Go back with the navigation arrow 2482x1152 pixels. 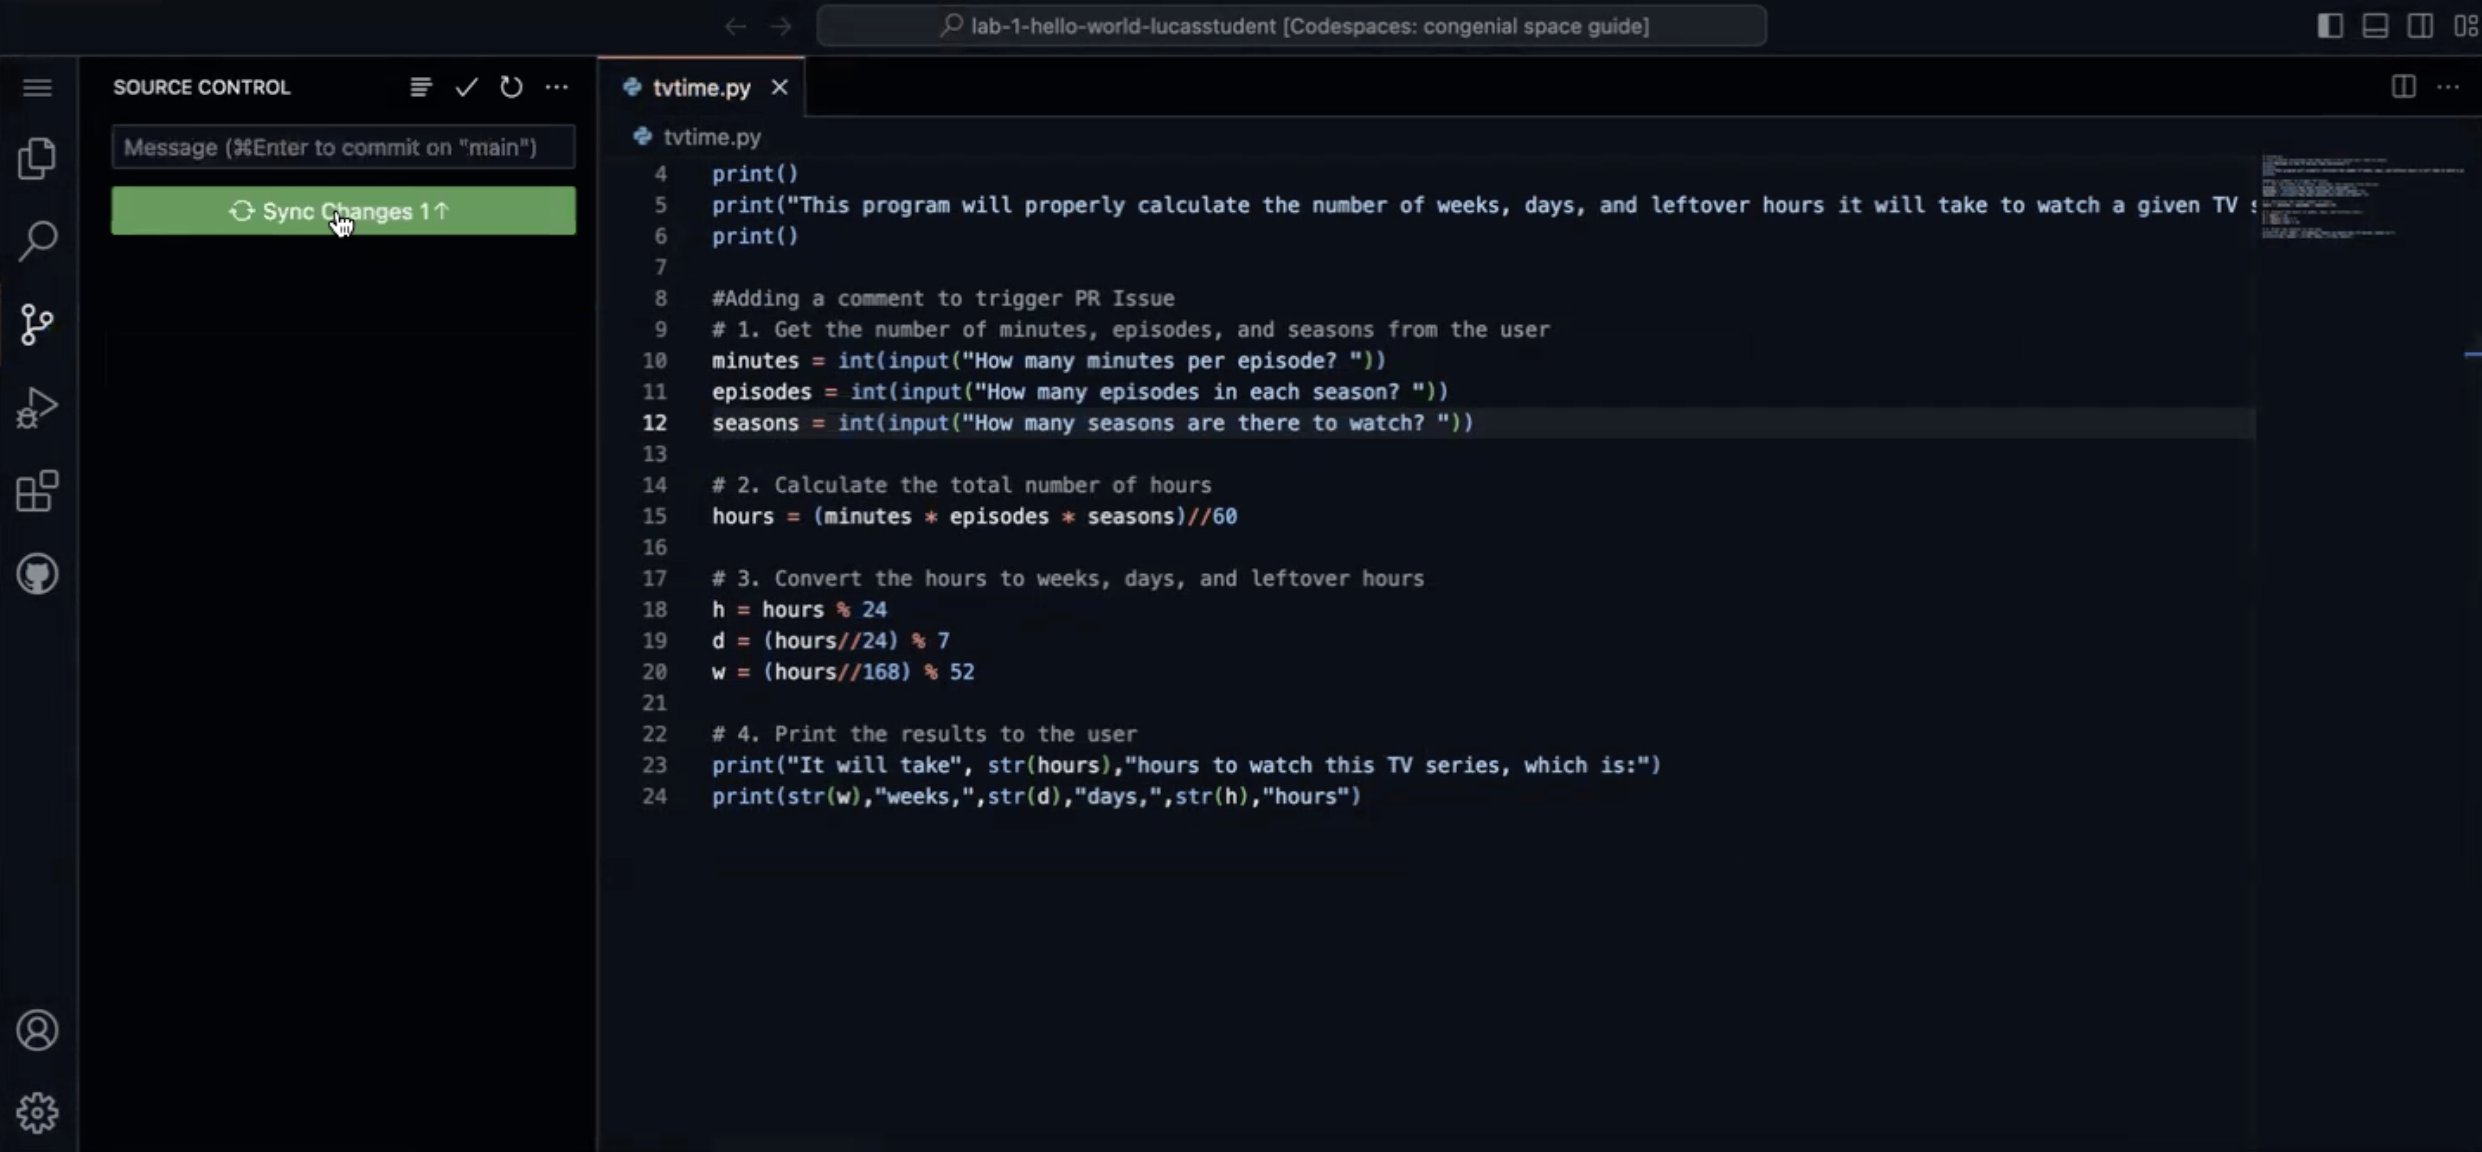coord(735,26)
